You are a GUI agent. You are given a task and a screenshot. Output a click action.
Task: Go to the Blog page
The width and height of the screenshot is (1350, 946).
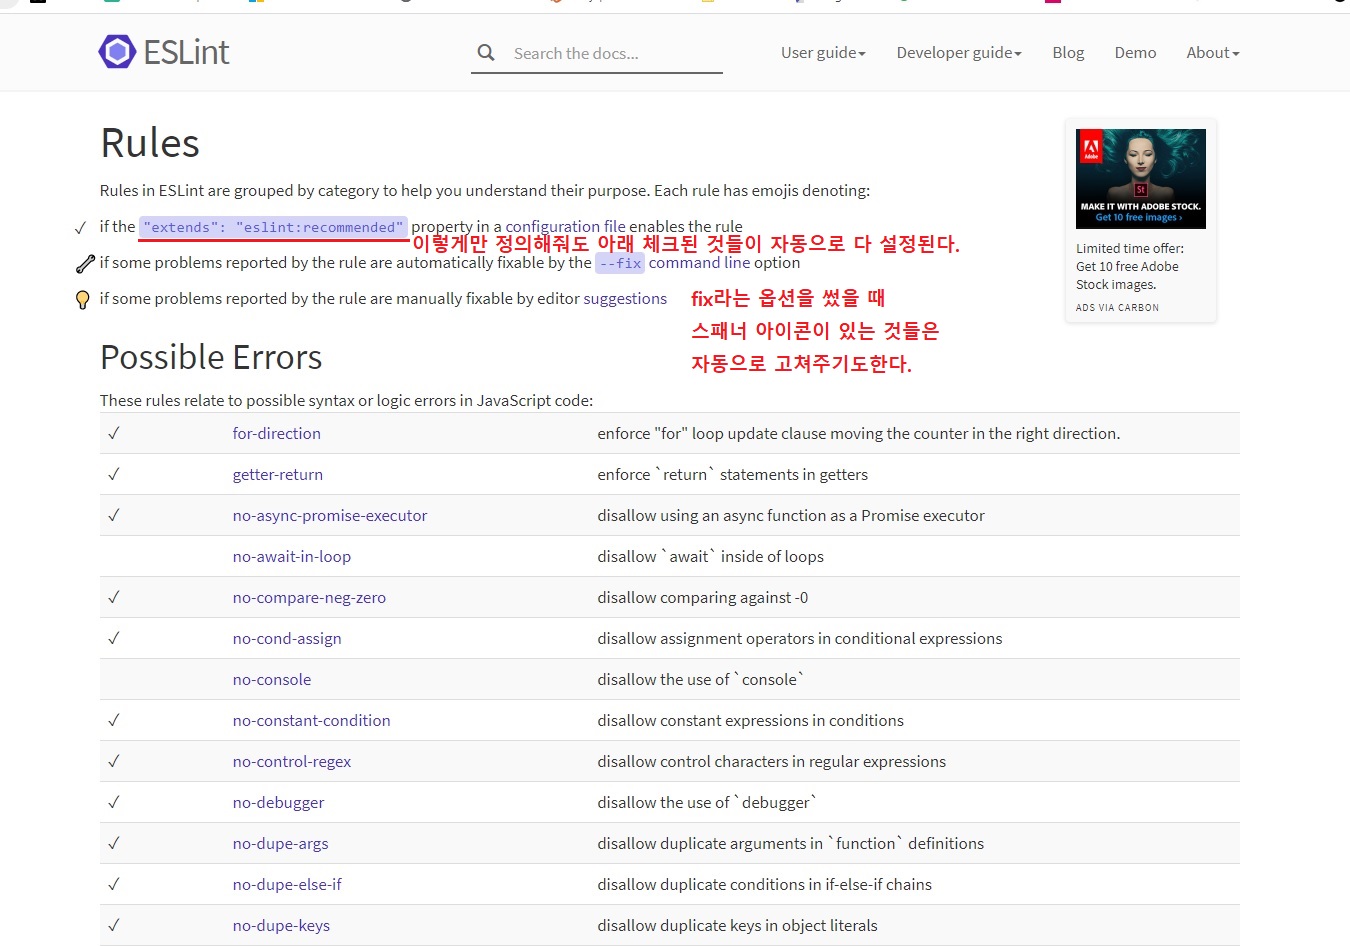click(x=1068, y=53)
